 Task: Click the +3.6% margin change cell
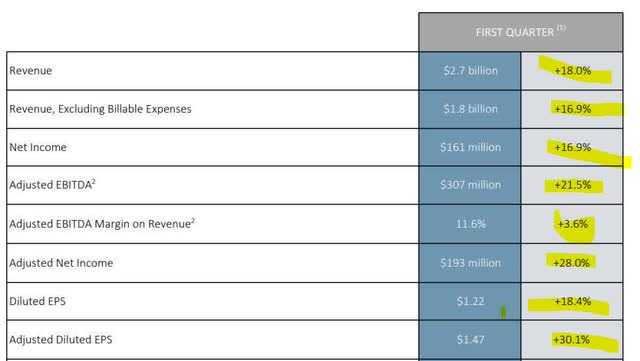(573, 224)
